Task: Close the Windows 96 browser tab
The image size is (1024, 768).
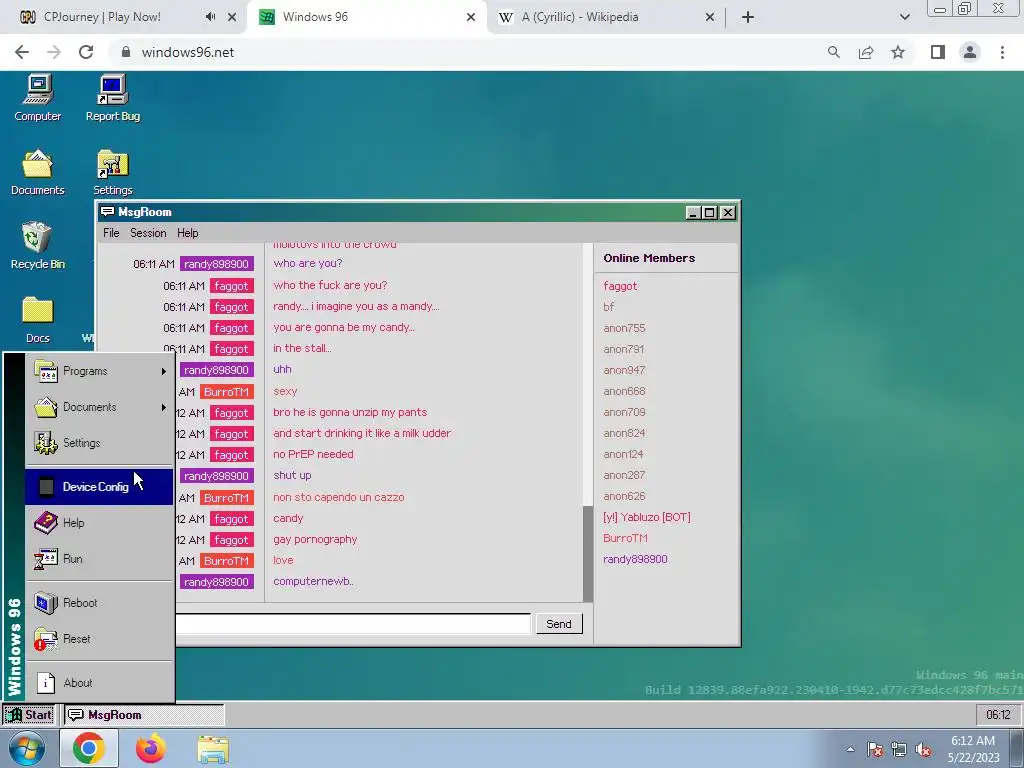Action: 471,17
